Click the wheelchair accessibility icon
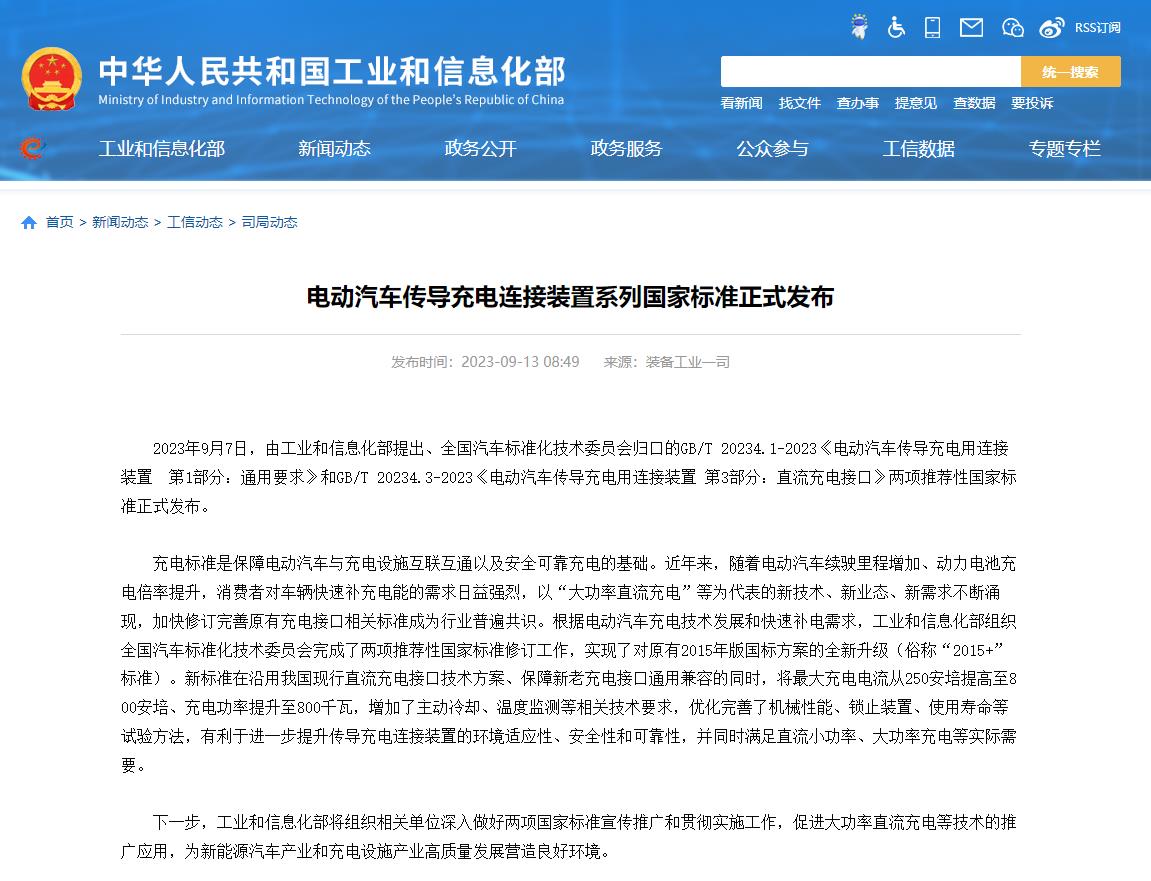Viewport: 1151px width, 881px height. (x=896, y=27)
